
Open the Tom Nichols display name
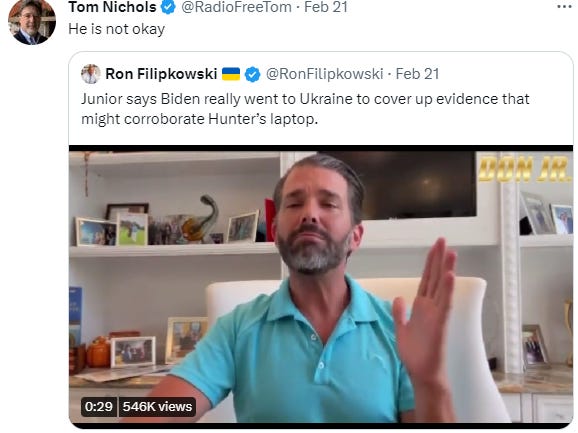112,7
